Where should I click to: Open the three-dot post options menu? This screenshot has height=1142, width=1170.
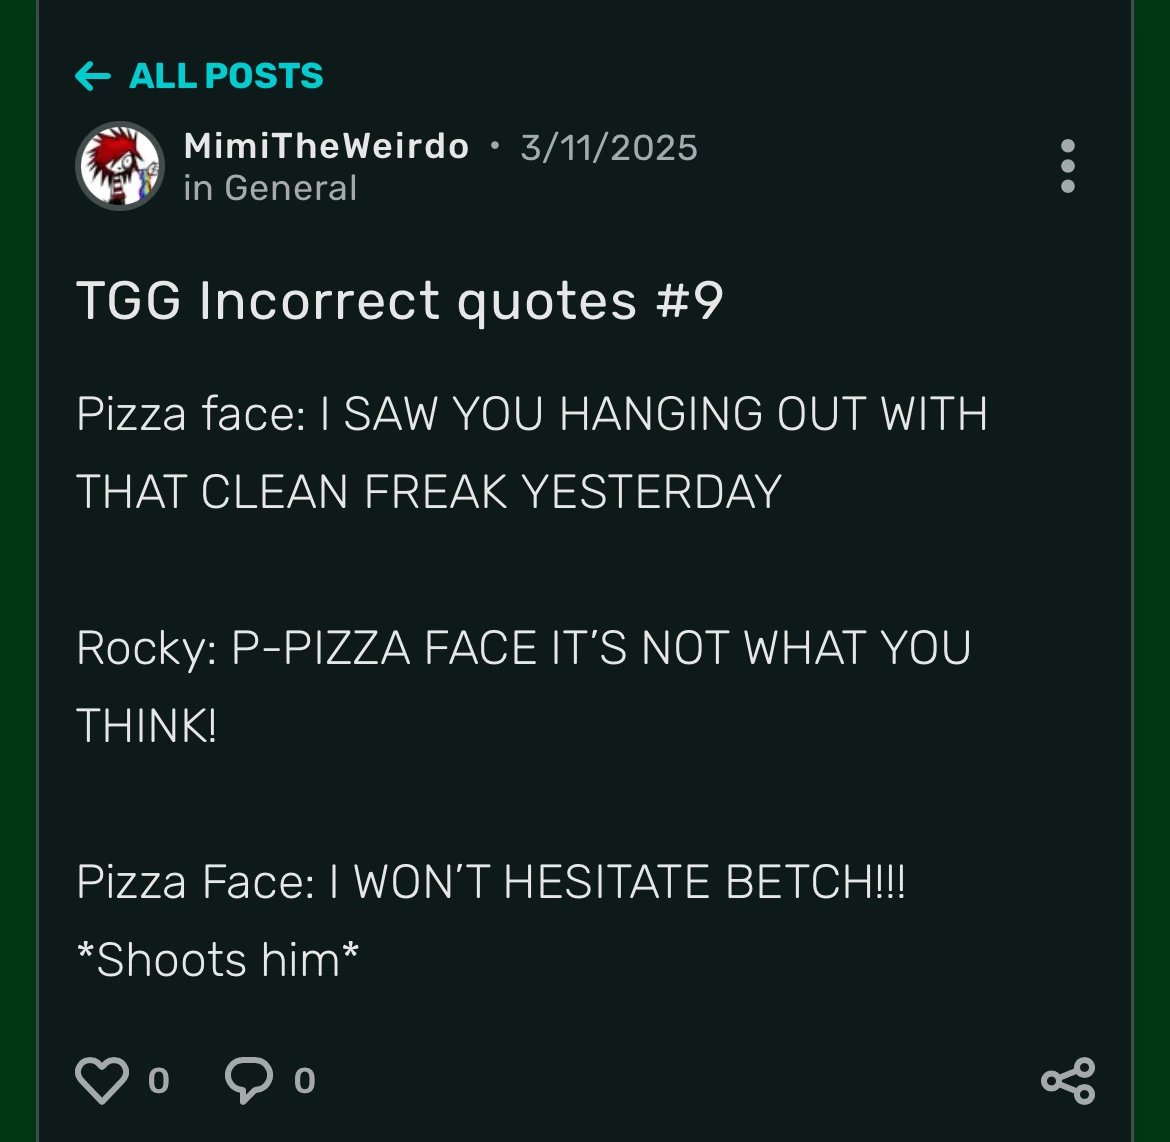pos(1067,166)
